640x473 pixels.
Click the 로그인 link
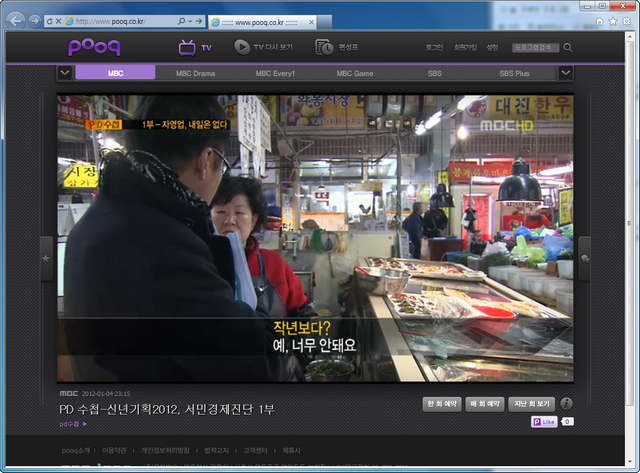coord(434,47)
